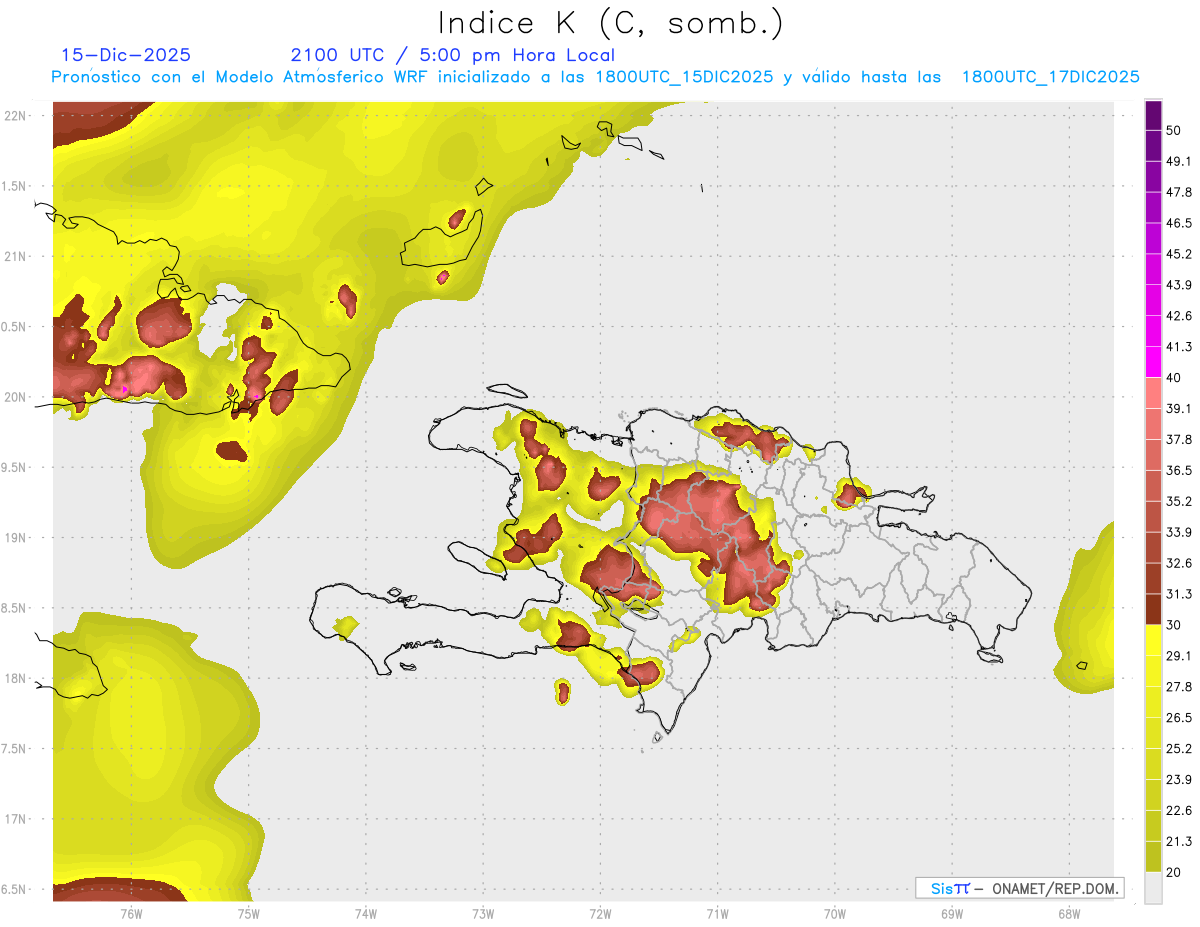Click the color bar value 42.6

pos(1179,316)
